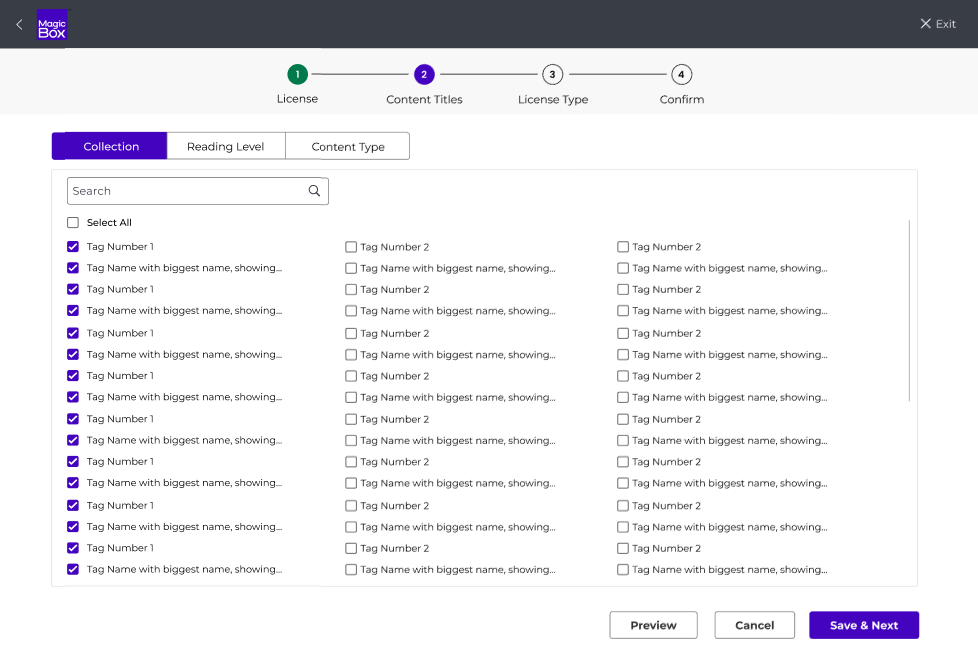Check the topmost Tag Number 2 in middle column
Viewport: 978px width, 651px height.
(351, 247)
